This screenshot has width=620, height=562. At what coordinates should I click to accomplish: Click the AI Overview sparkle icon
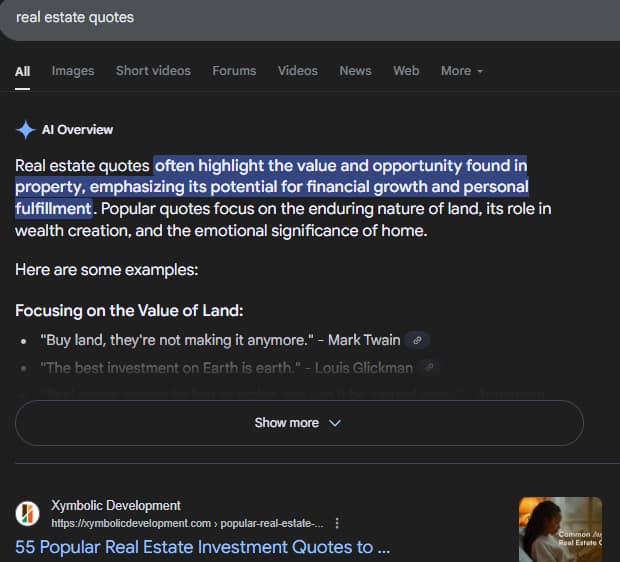[x=26, y=130]
